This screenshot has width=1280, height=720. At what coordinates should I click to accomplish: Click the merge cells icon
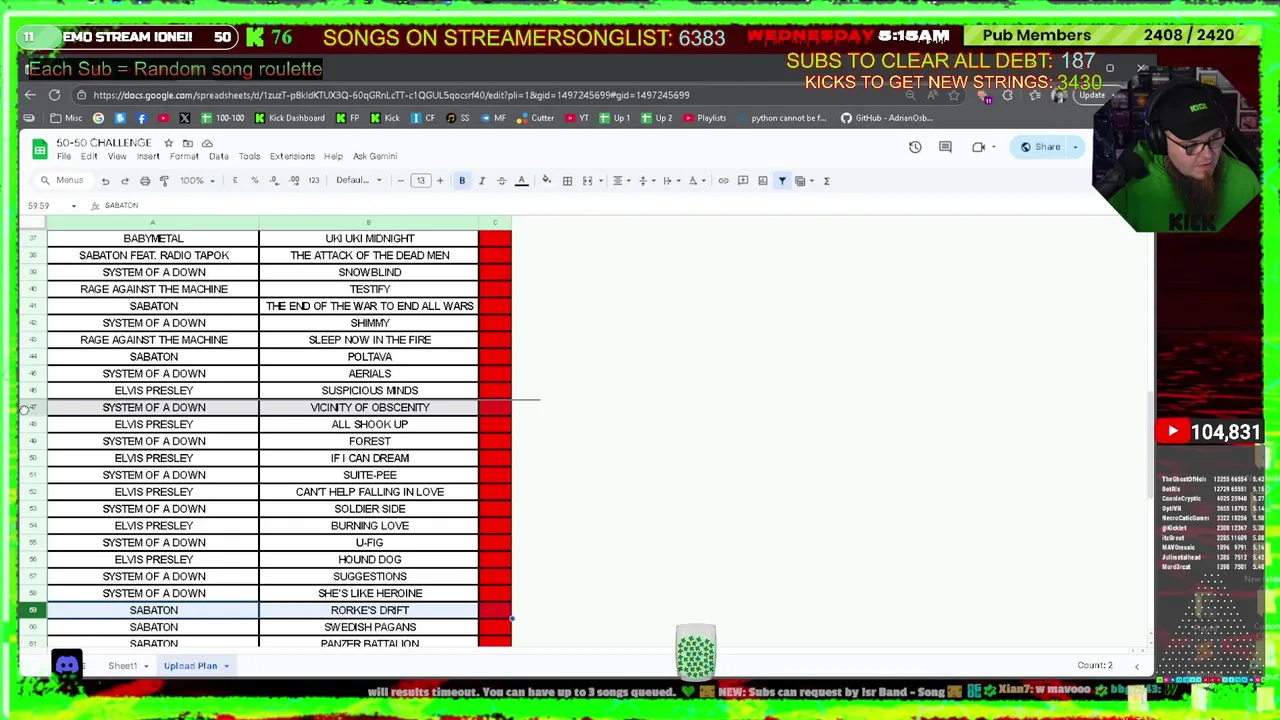[x=589, y=181]
